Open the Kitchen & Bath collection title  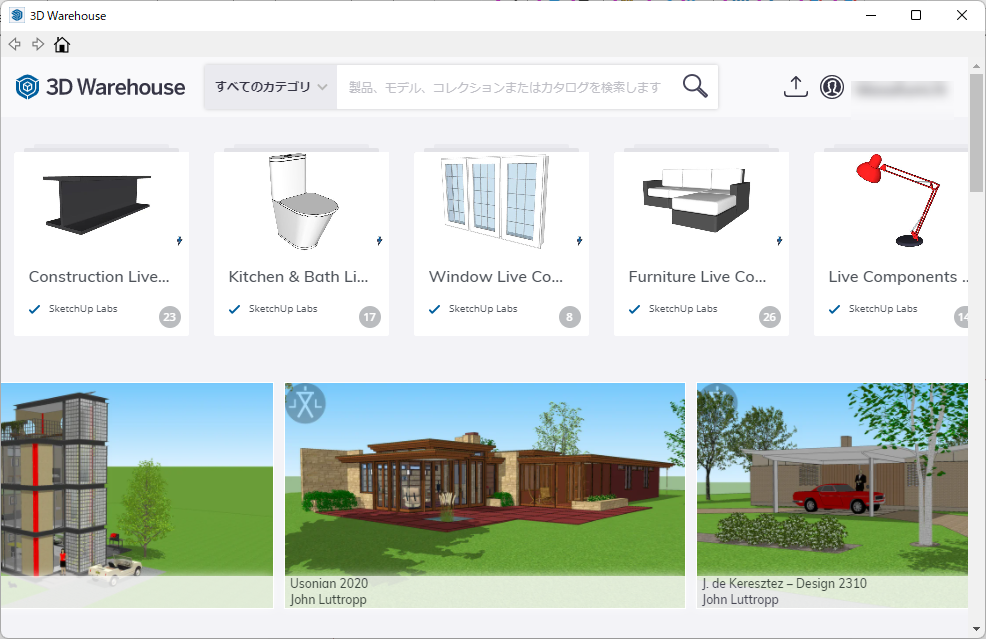click(298, 277)
